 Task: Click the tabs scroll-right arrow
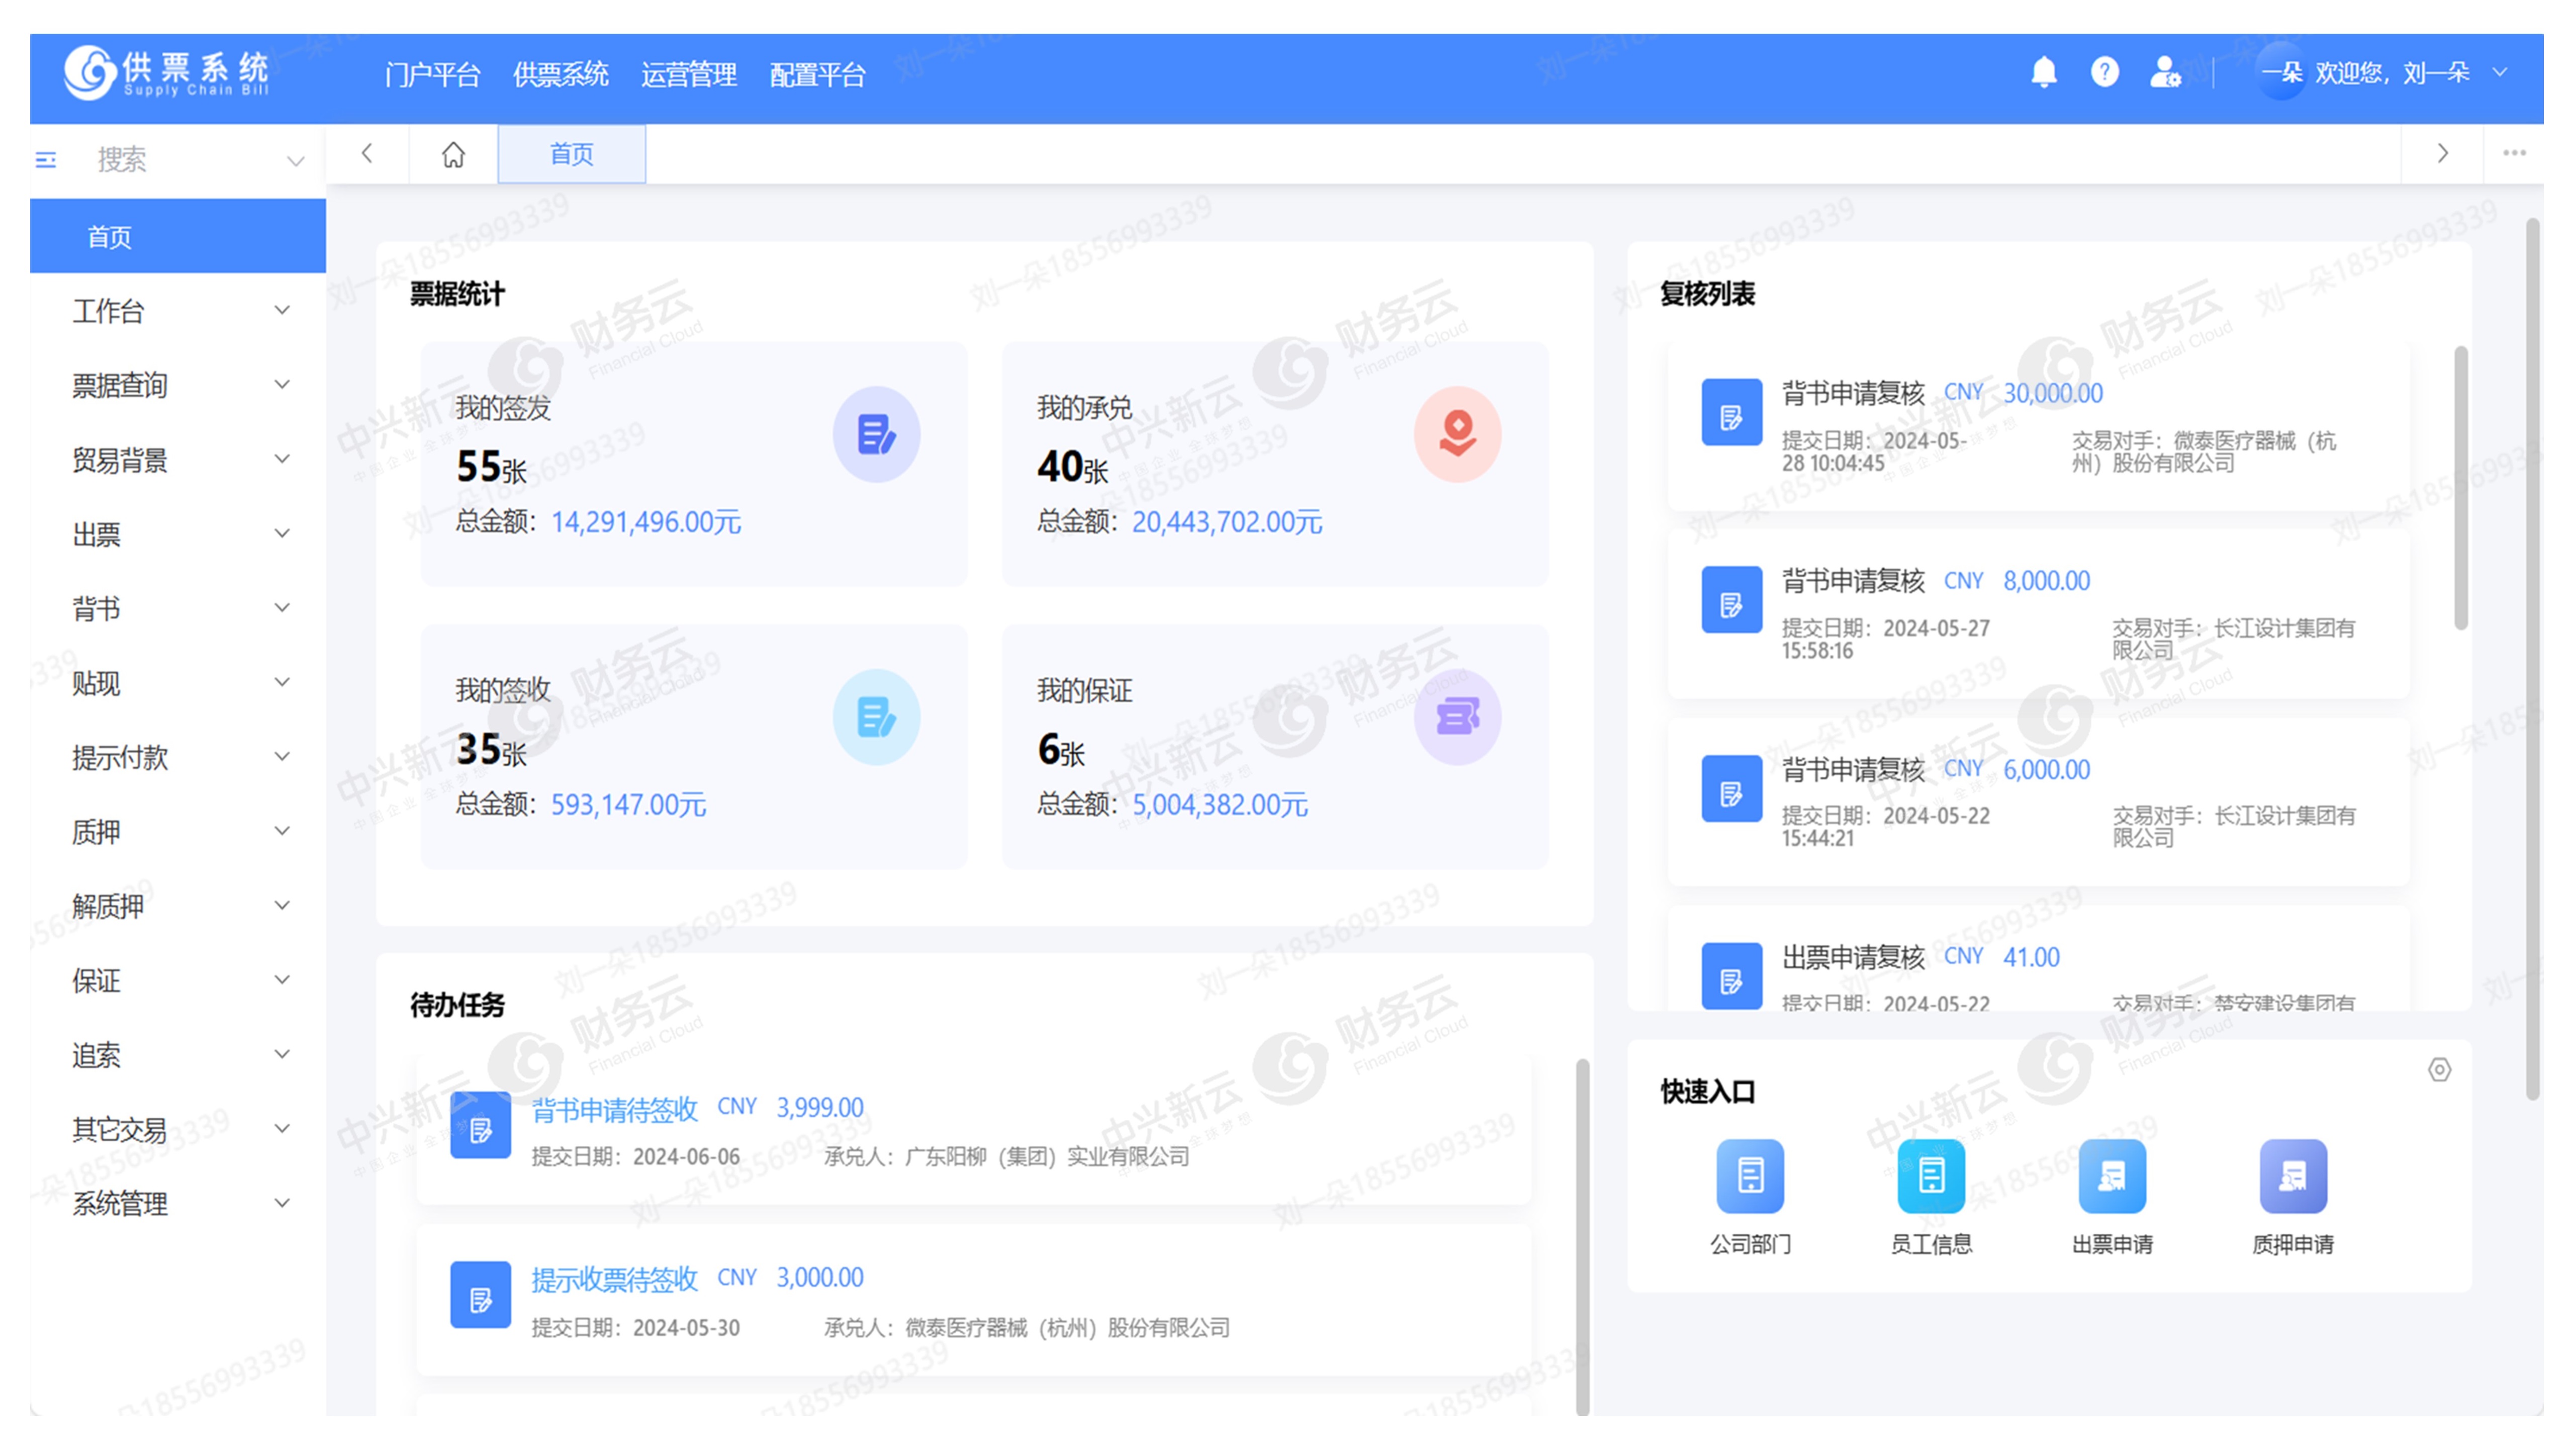[x=2442, y=154]
